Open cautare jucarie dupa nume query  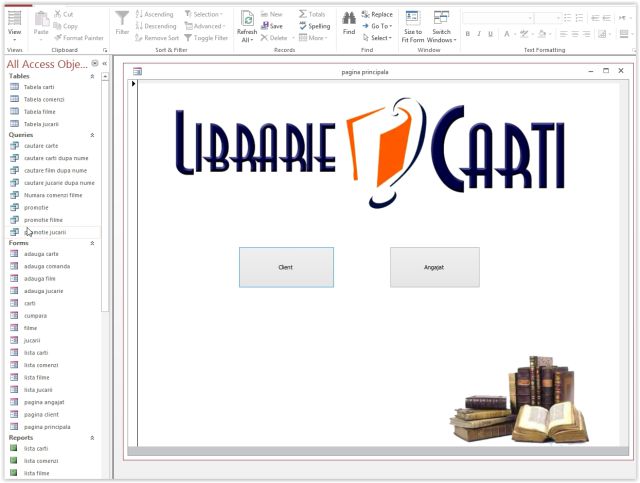[x=59, y=183]
